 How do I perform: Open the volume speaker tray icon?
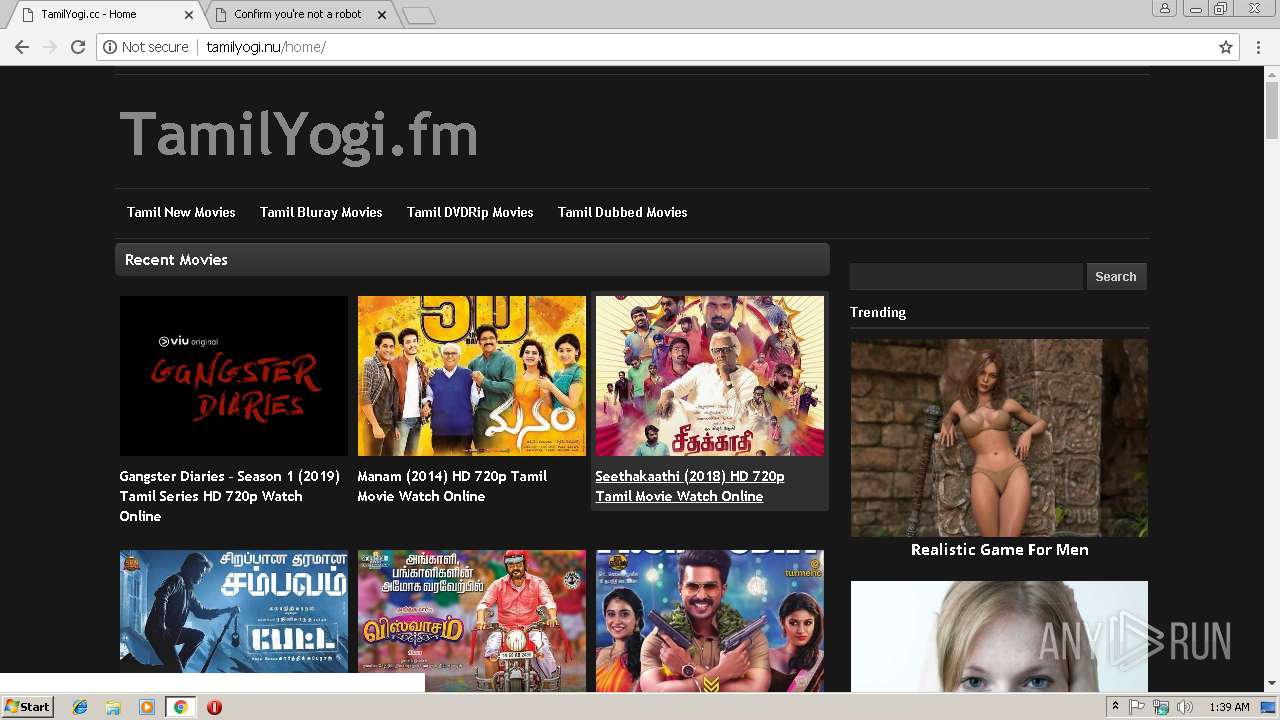tap(1185, 707)
